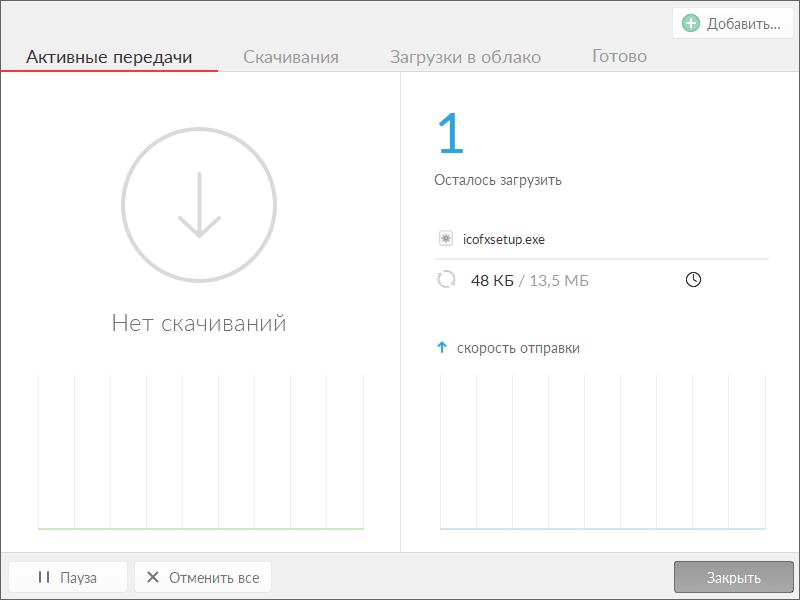Select the Готово tab
Viewport: 800px width, 600px height.
(x=619, y=57)
